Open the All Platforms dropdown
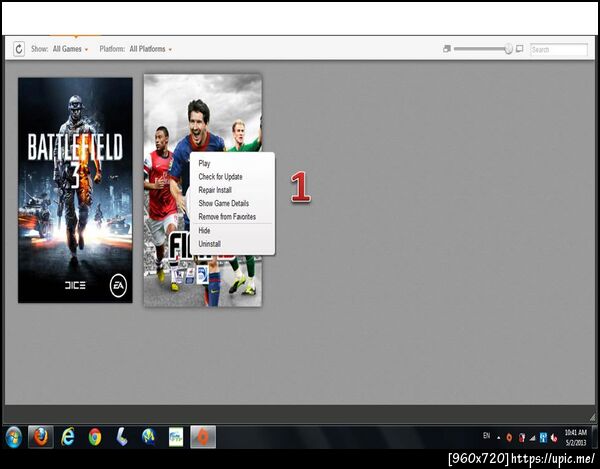 150,49
